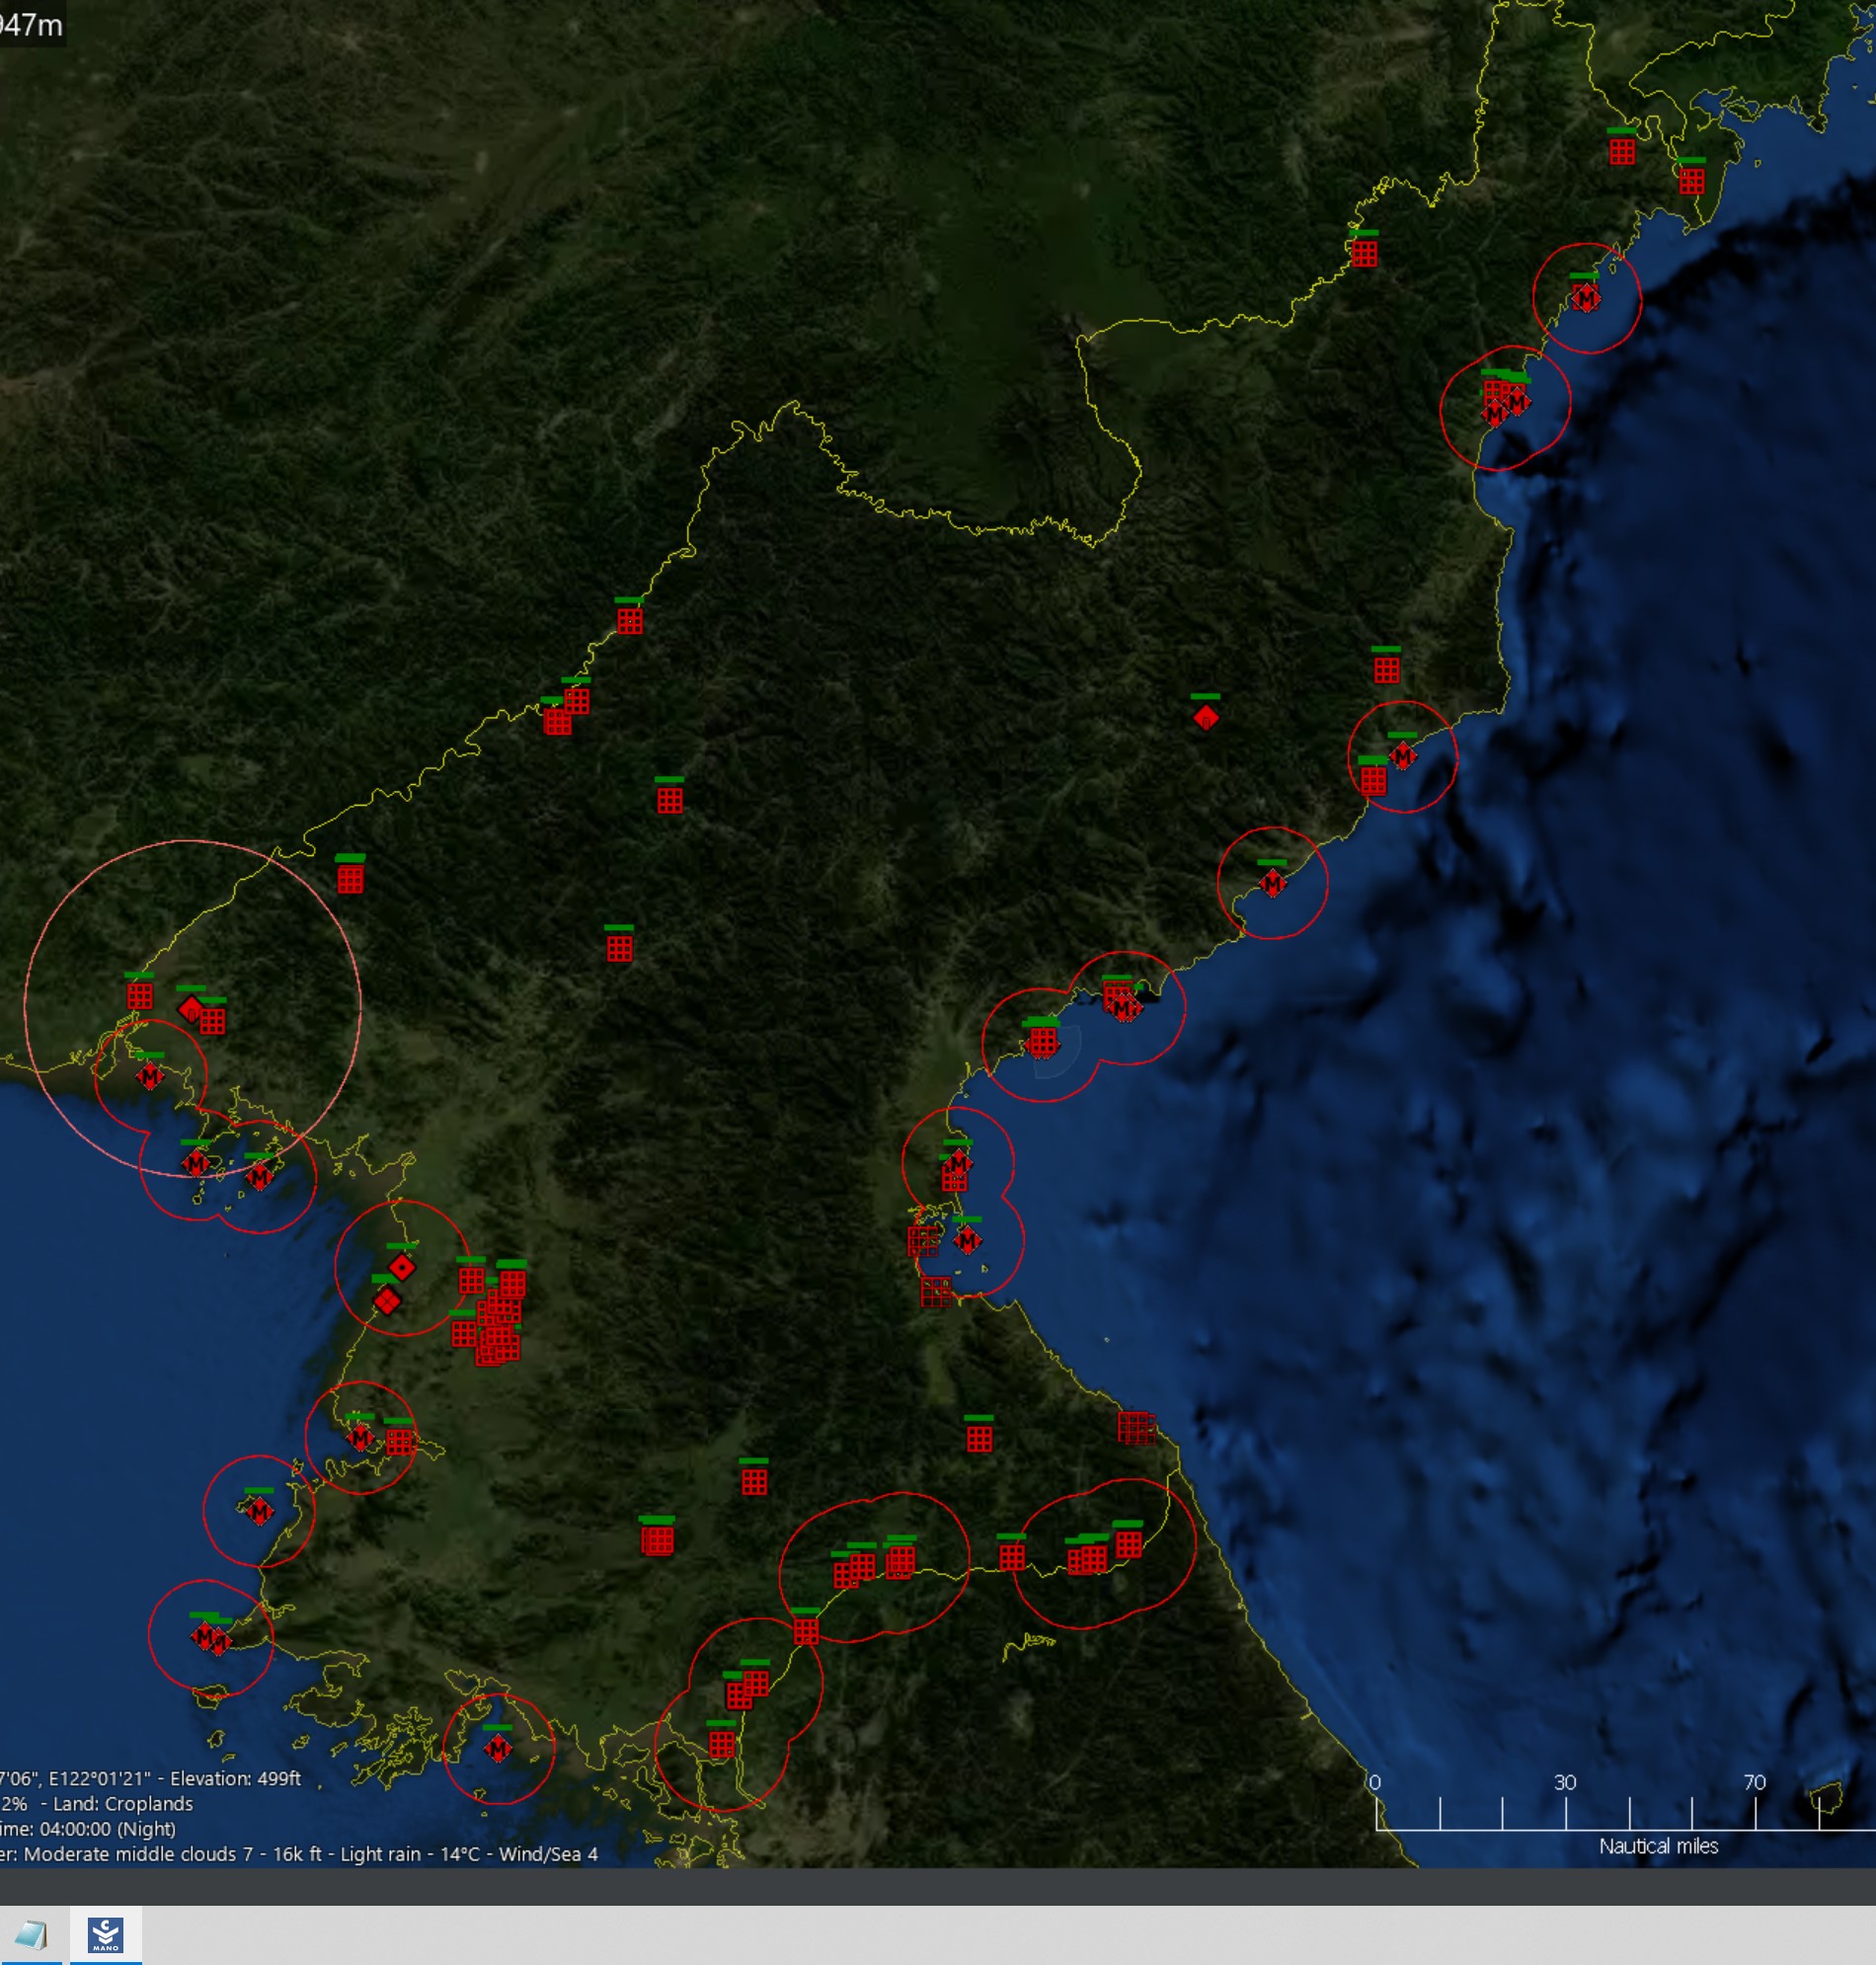Click the 70 mark on the scale bar
Image resolution: width=1876 pixels, height=1965 pixels.
click(1755, 1782)
